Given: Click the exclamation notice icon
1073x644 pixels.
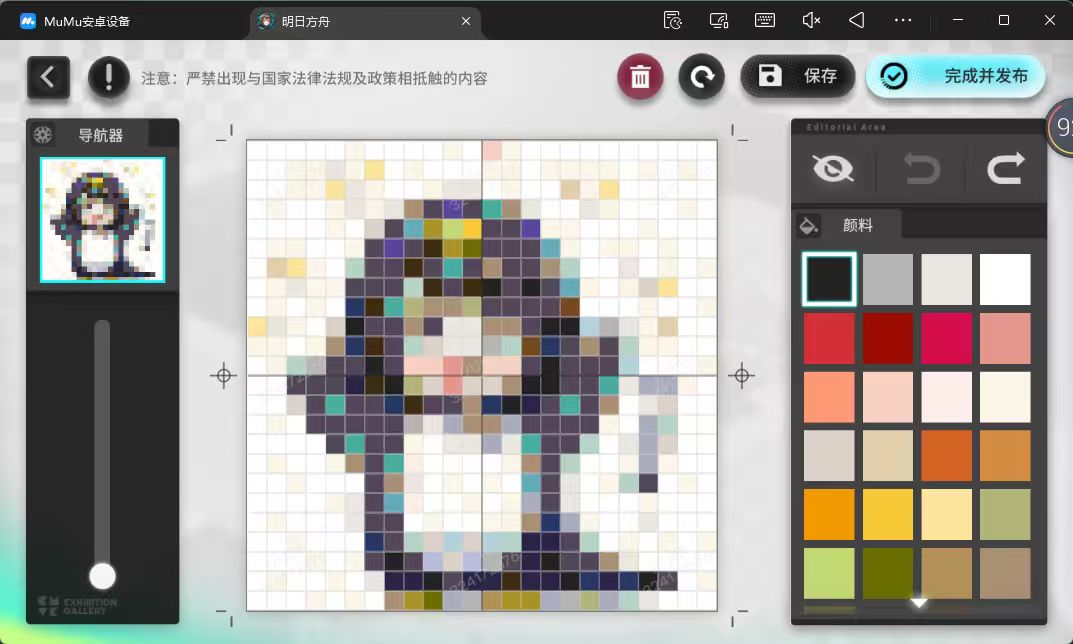Looking at the screenshot, I should [109, 77].
